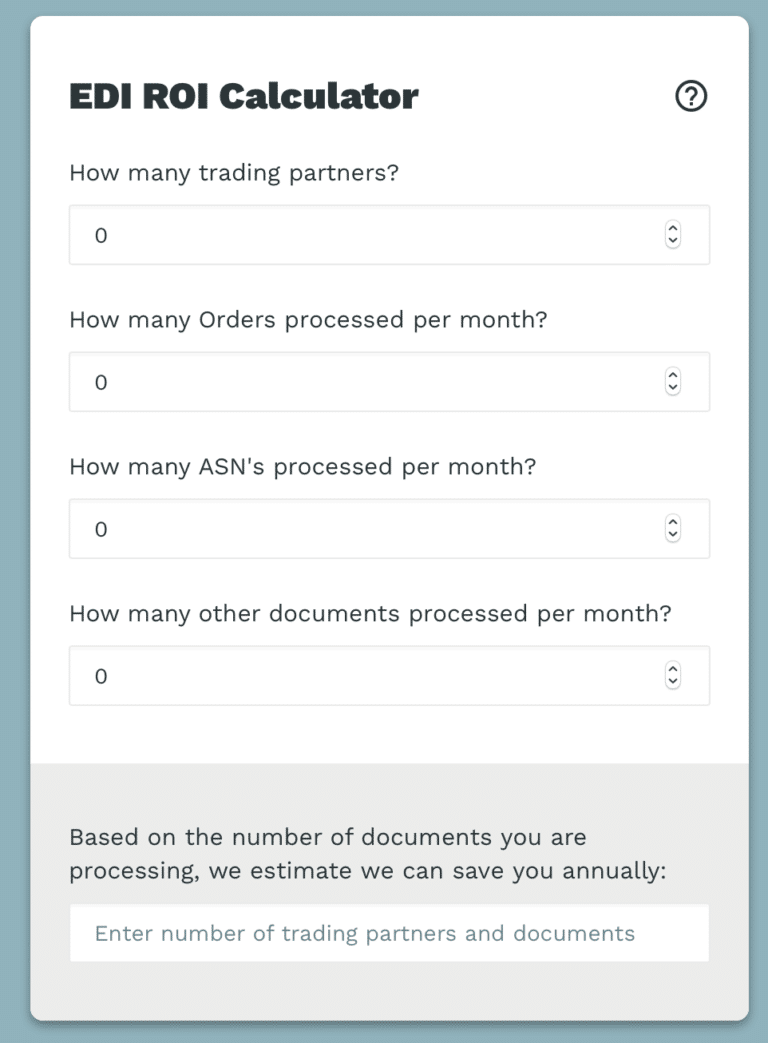Step up the other documents value
The image size is (768, 1043).
[673, 669]
